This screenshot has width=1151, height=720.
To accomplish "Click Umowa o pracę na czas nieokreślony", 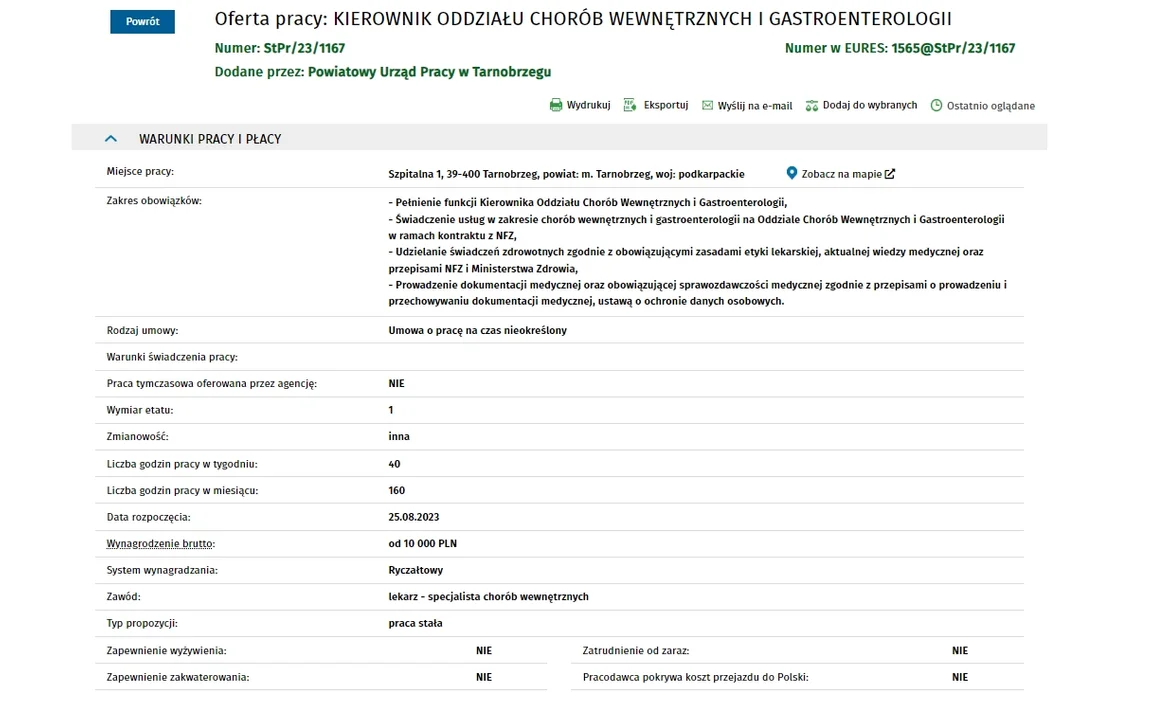I will [477, 330].
